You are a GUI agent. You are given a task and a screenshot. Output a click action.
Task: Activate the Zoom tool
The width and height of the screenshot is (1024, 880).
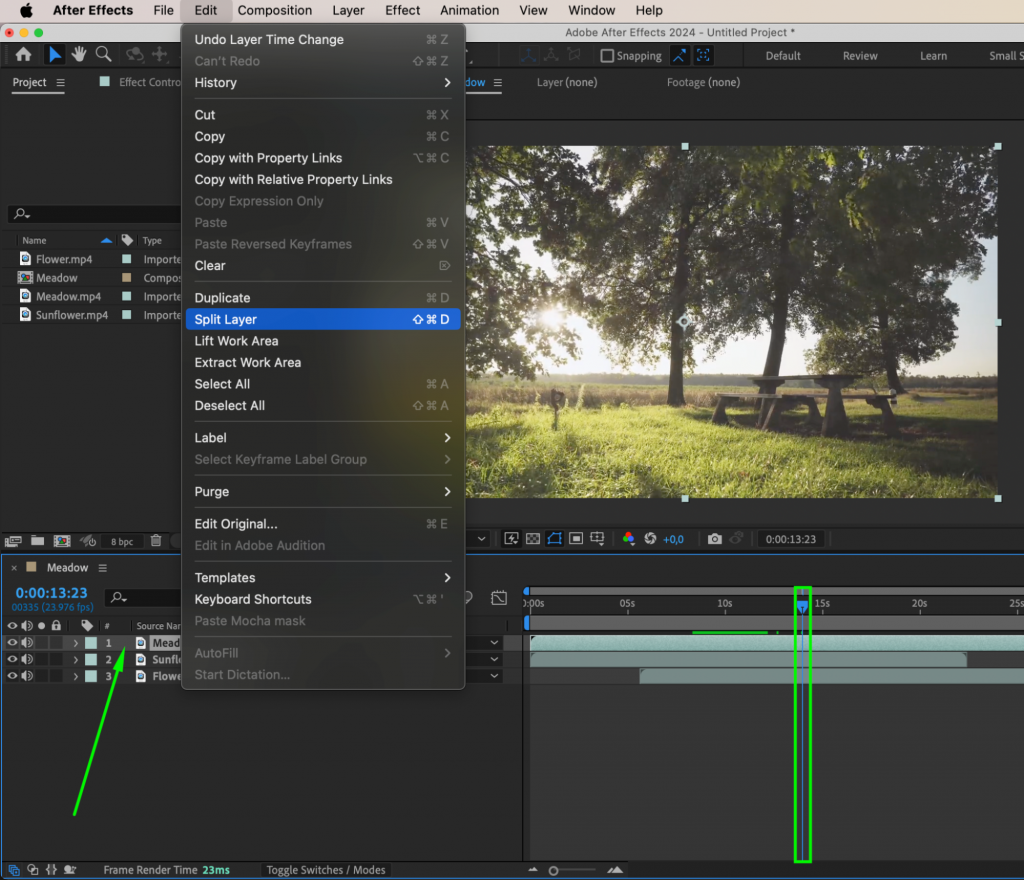(x=103, y=55)
